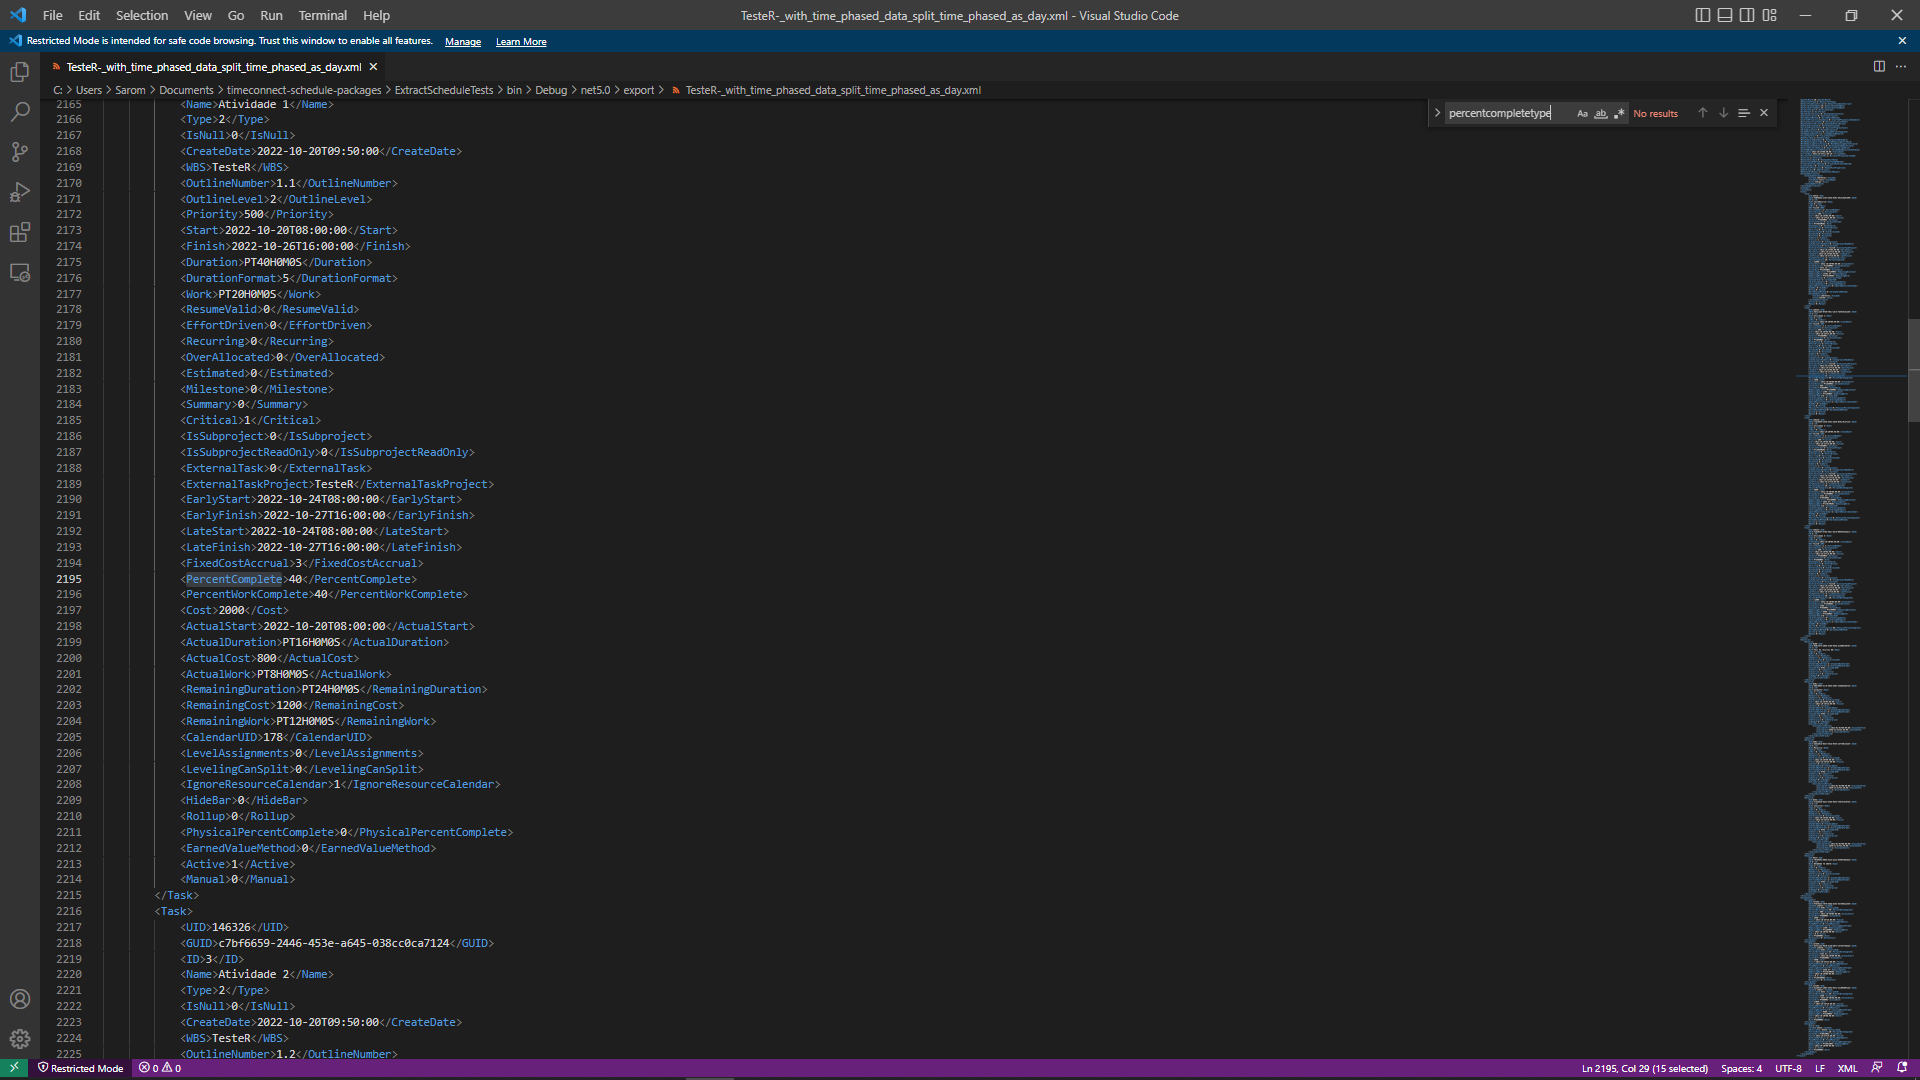Toggle Match Case in find widget

[1582, 113]
